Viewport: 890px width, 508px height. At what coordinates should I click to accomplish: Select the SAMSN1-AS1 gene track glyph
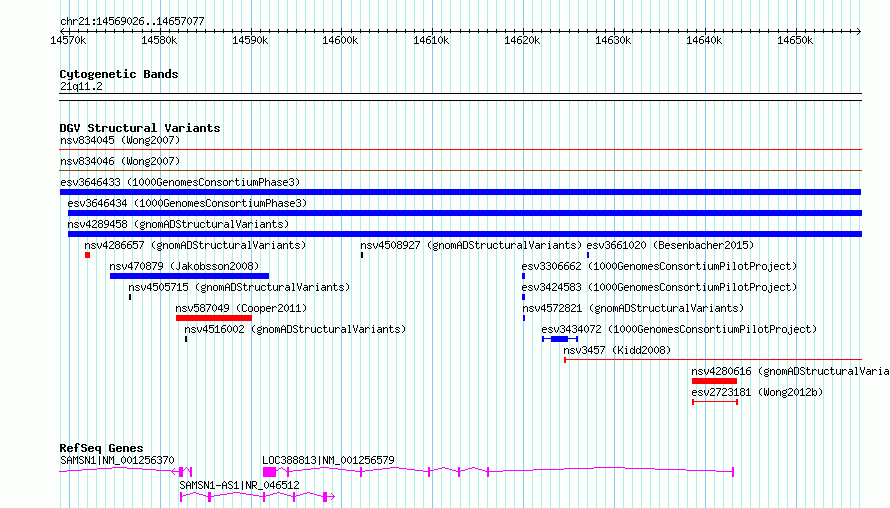[x=257, y=497]
